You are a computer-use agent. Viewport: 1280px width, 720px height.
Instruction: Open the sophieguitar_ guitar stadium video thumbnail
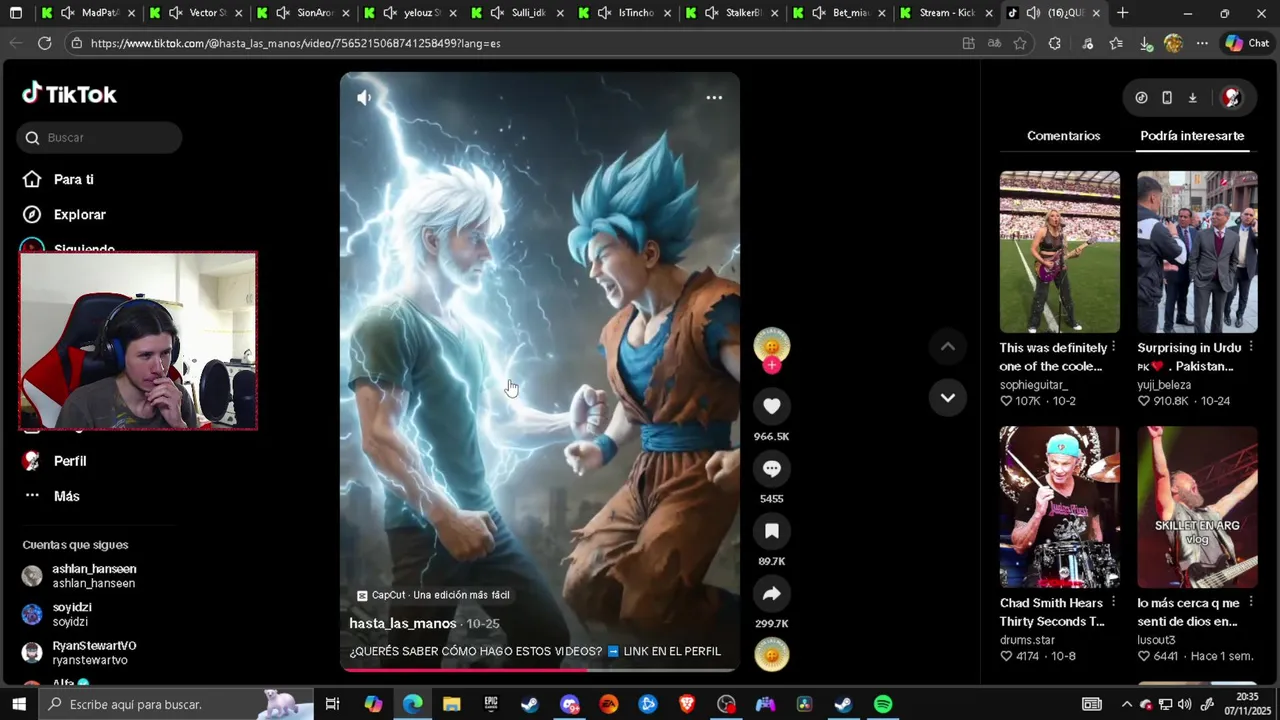pos(1060,252)
